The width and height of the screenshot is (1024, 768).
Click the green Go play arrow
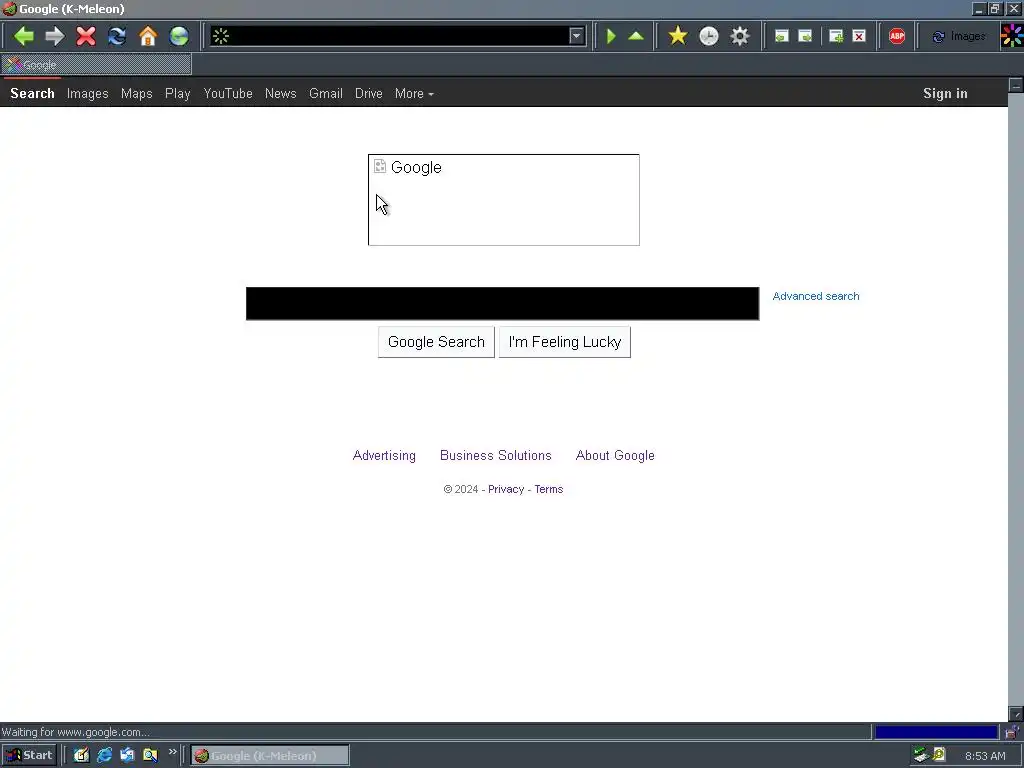coord(611,36)
